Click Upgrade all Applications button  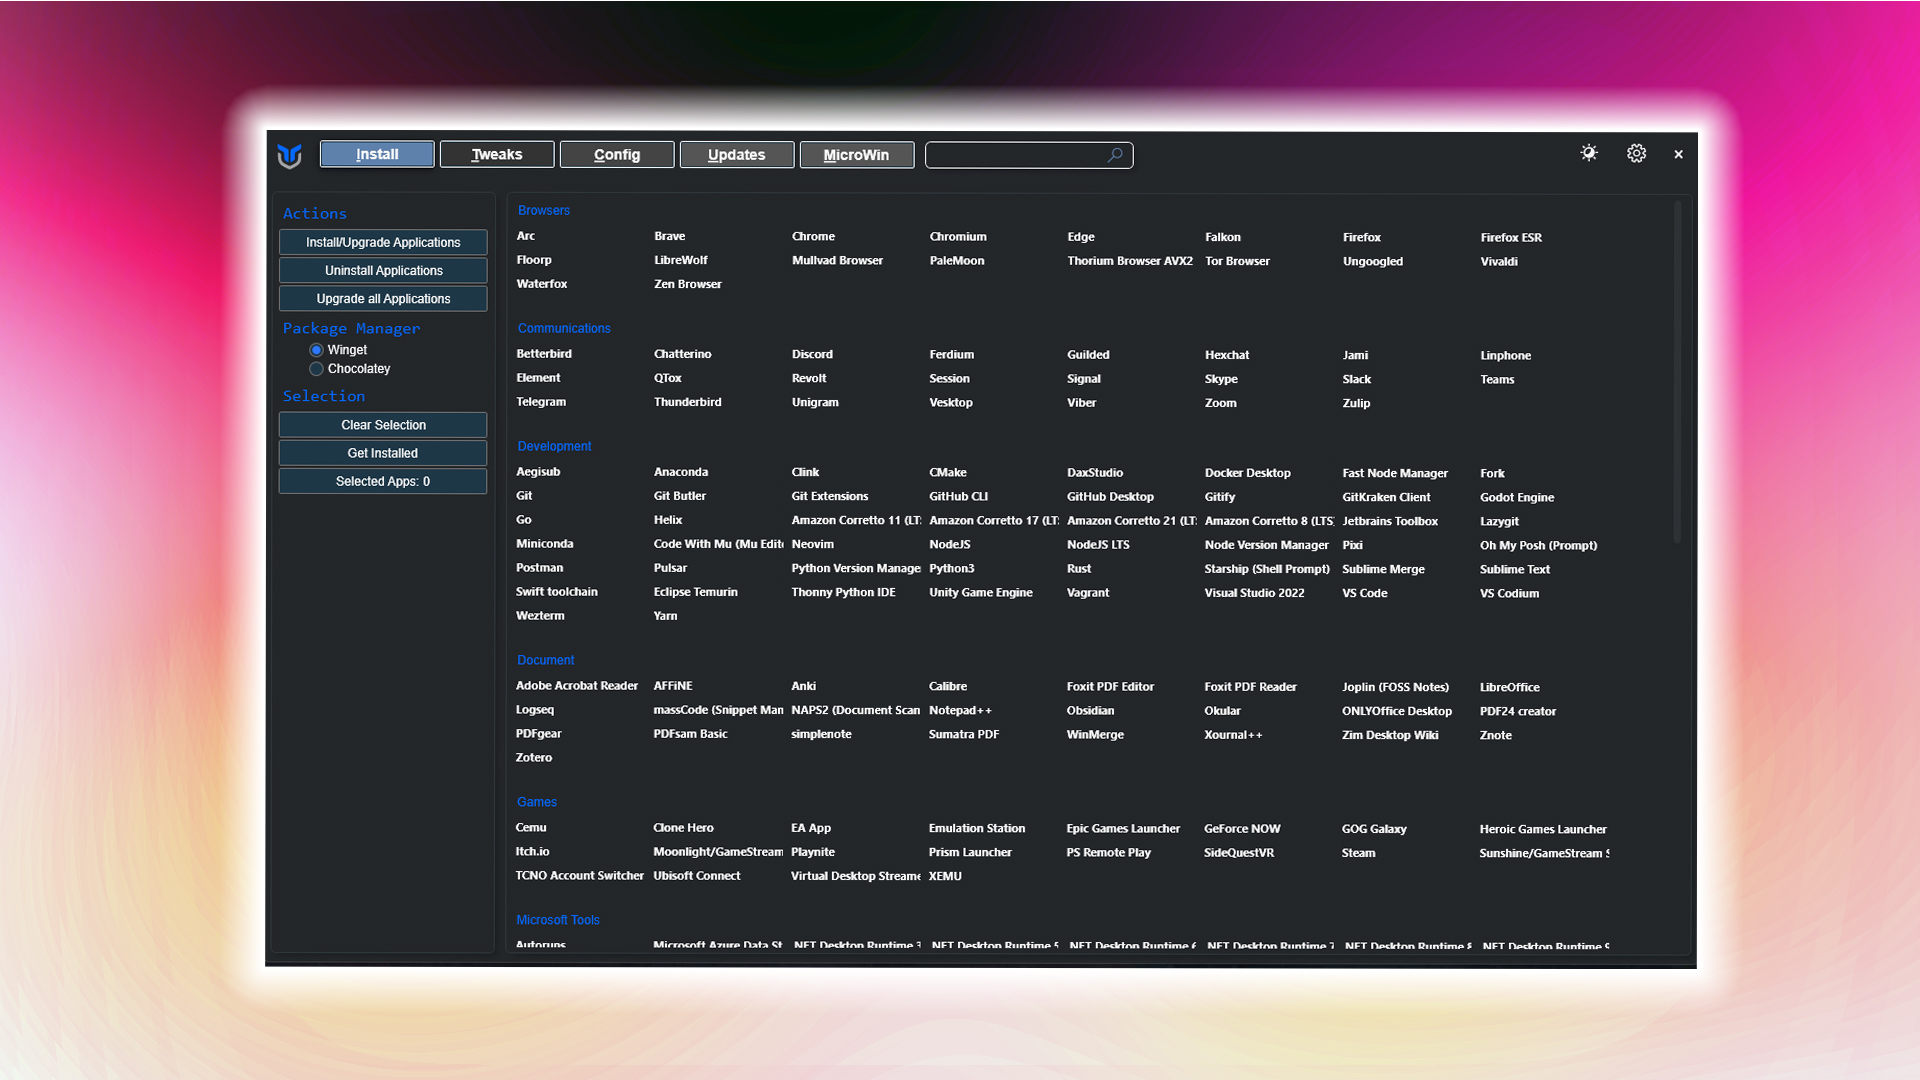click(x=383, y=298)
